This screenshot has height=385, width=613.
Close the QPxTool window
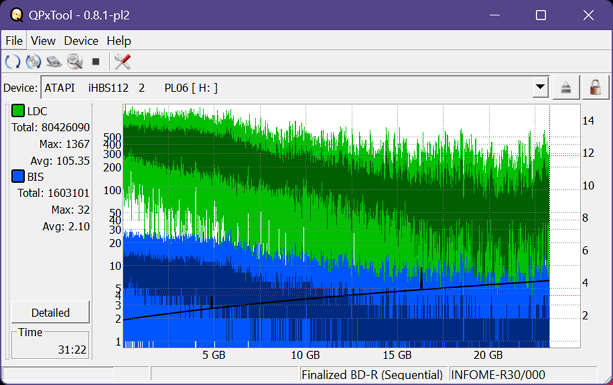click(588, 15)
